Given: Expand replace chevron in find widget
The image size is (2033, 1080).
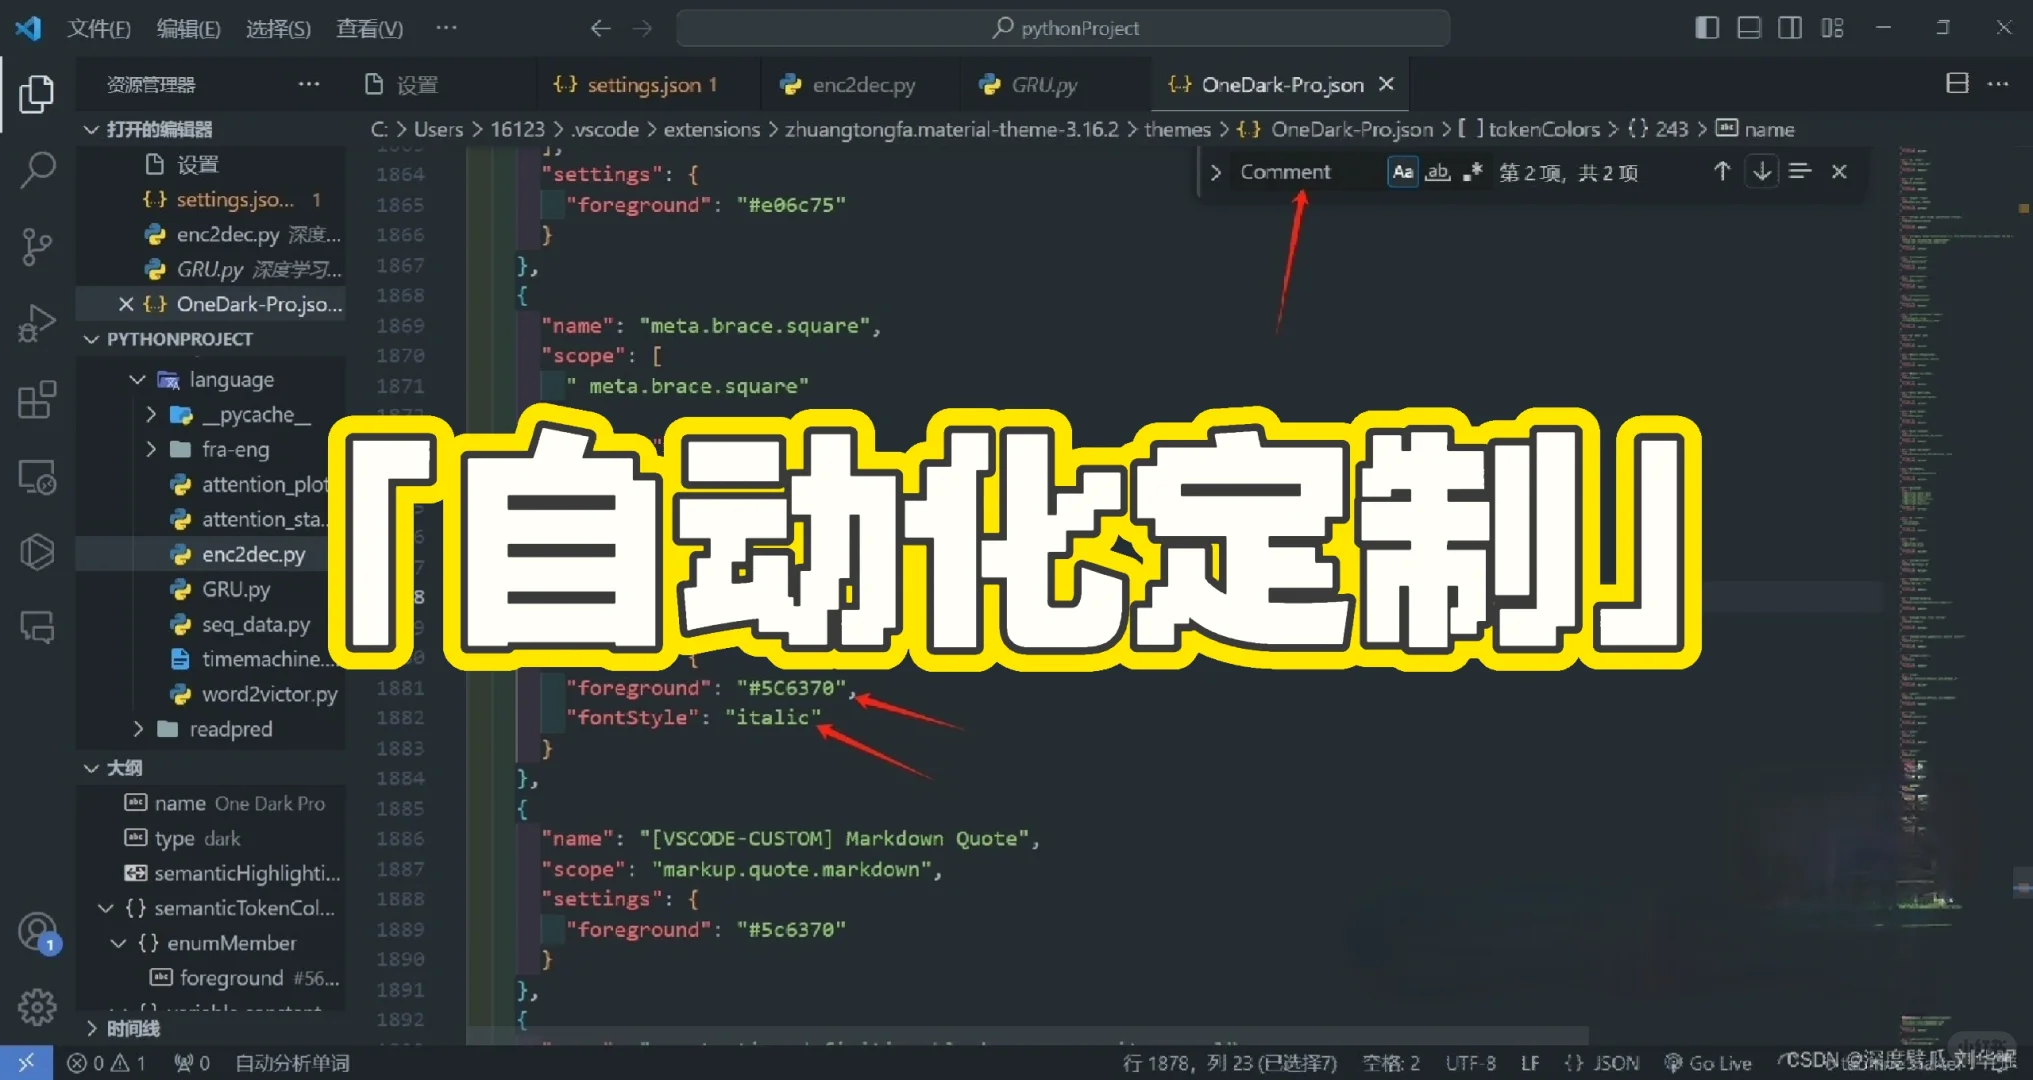Looking at the screenshot, I should click(x=1215, y=172).
